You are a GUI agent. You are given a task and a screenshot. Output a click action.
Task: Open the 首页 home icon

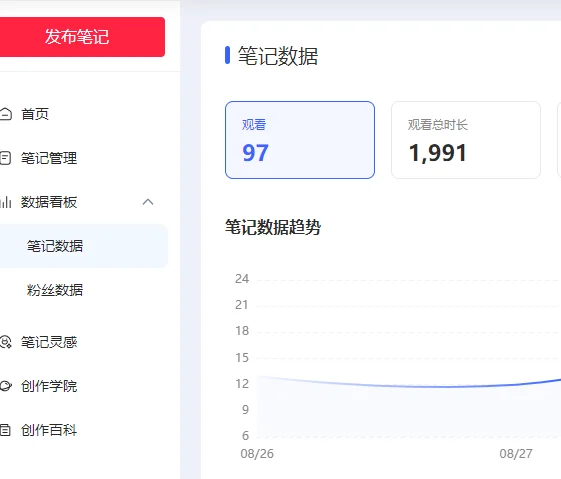click(5, 114)
